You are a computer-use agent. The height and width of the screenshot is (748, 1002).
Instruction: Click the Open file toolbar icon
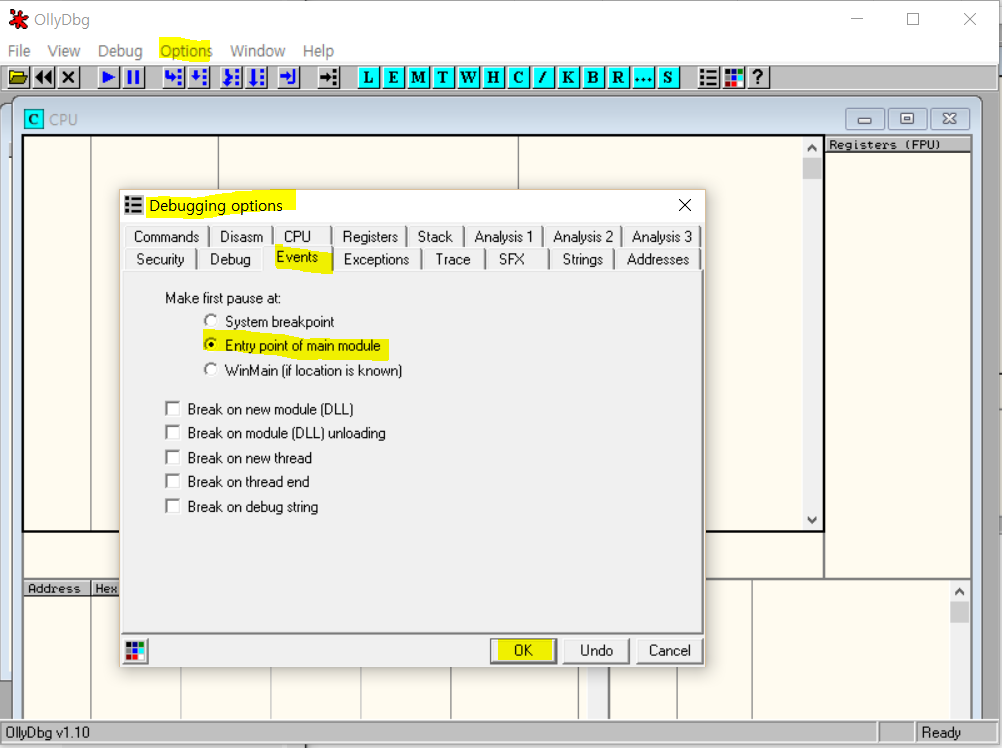18,78
